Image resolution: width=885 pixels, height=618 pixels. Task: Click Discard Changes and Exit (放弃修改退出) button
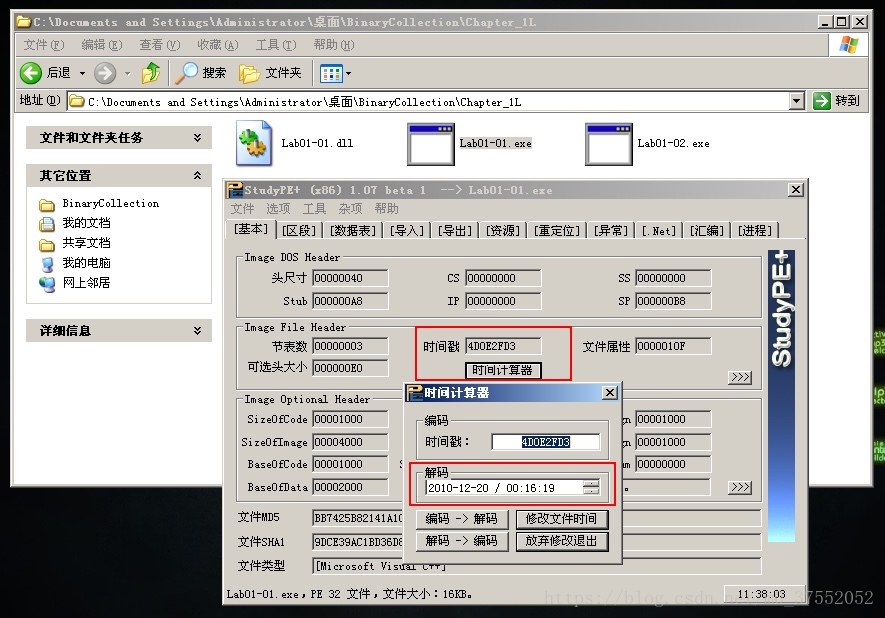pyautogui.click(x=562, y=541)
